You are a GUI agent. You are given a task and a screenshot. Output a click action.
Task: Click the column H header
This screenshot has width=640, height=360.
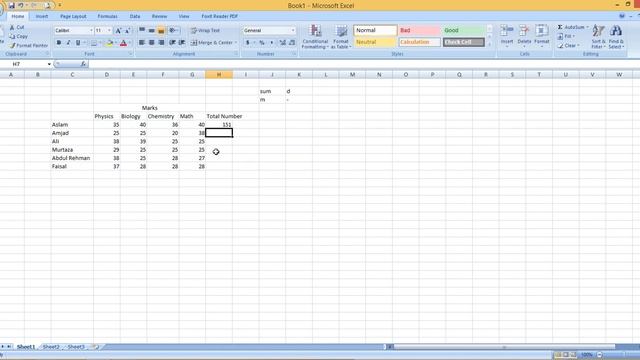point(219,75)
